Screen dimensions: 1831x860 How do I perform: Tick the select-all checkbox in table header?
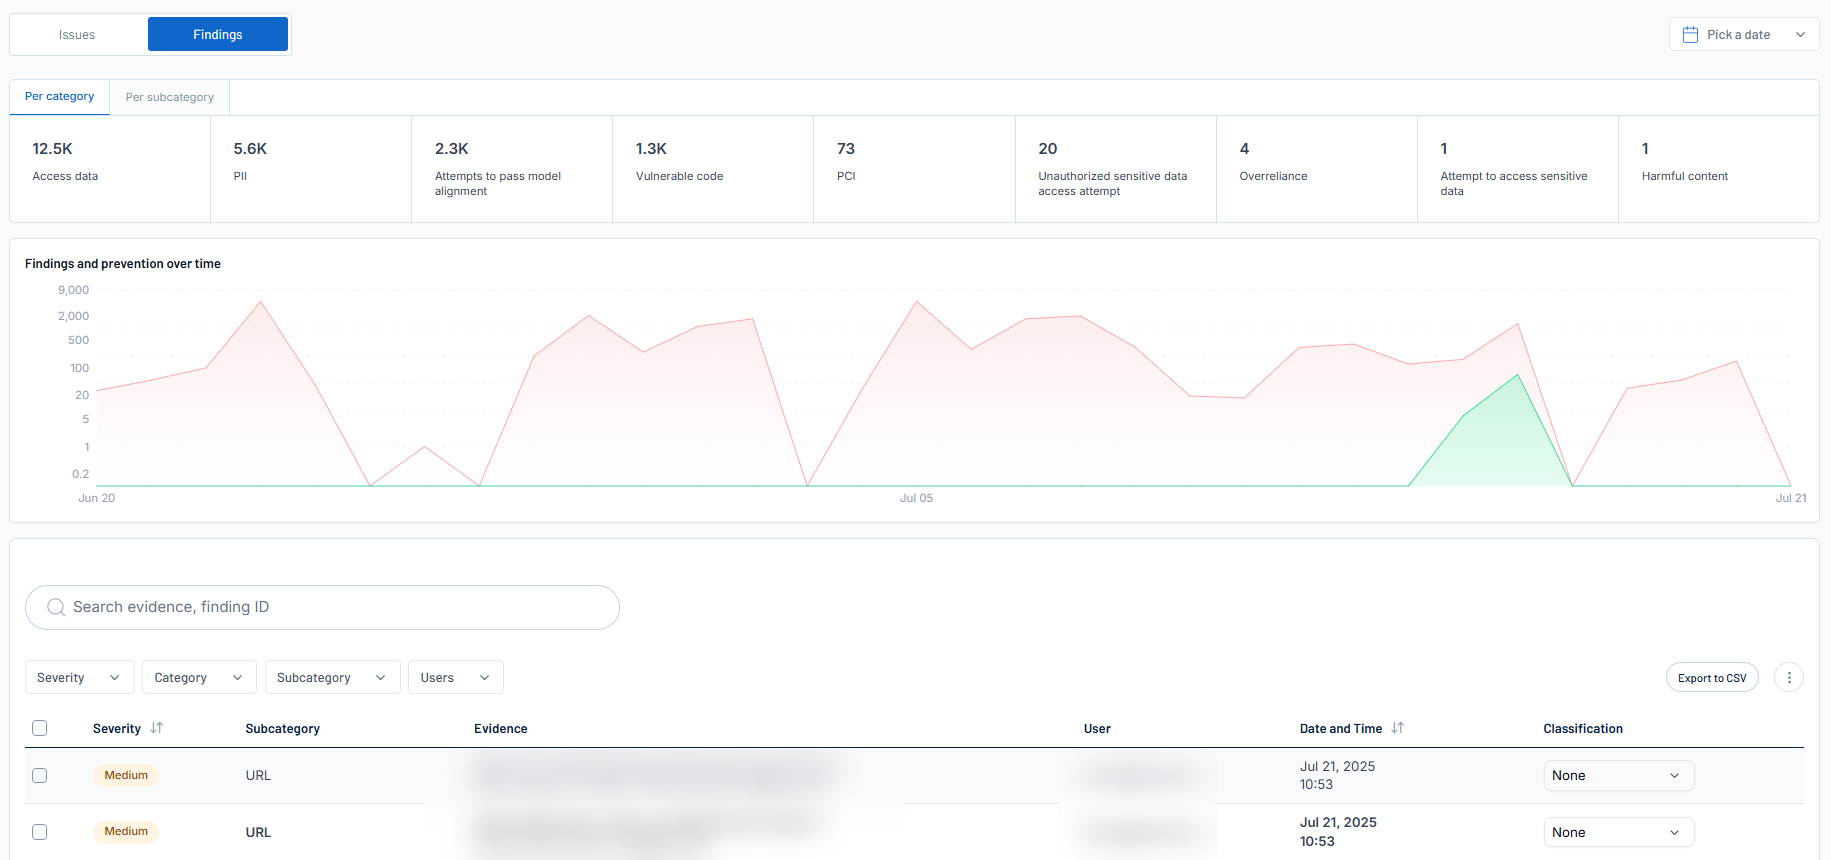40,728
